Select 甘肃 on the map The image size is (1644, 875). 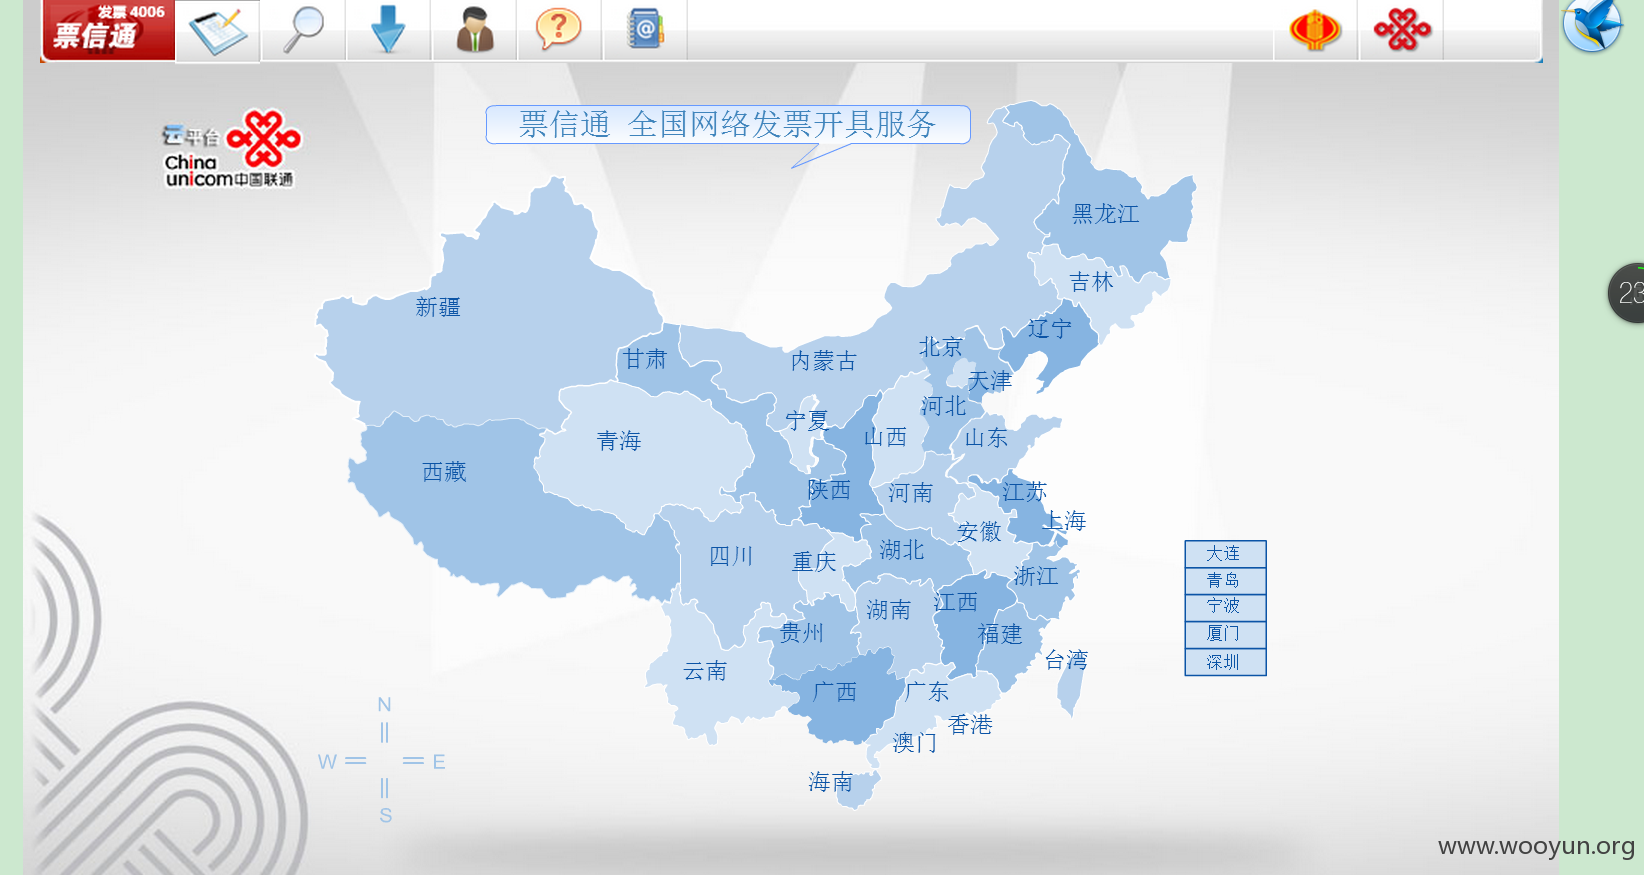pos(645,359)
